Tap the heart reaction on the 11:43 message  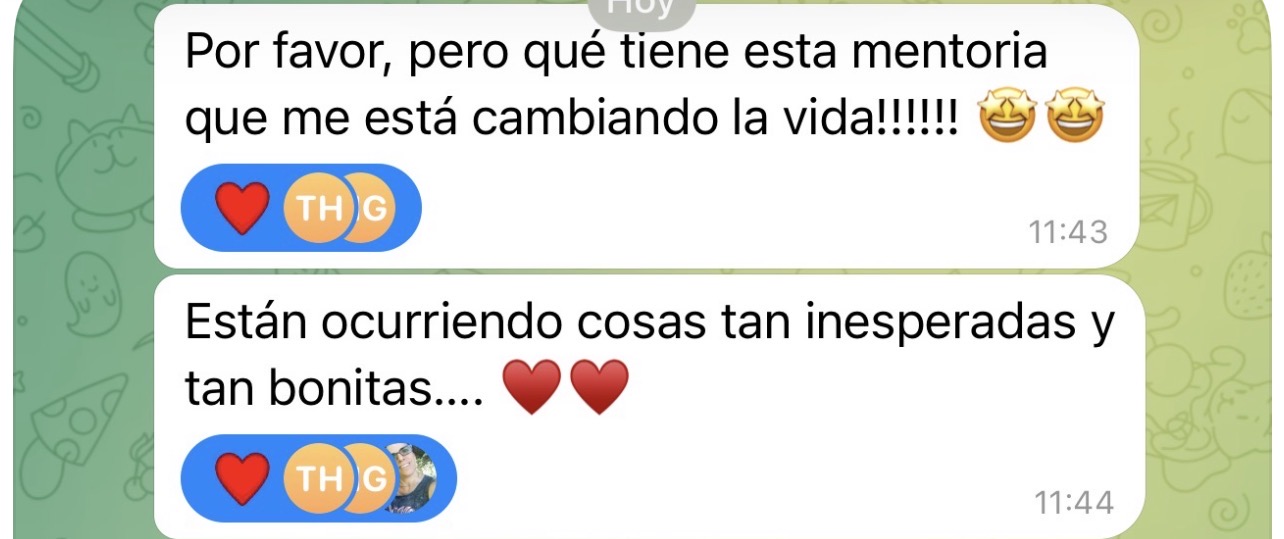tap(242, 209)
